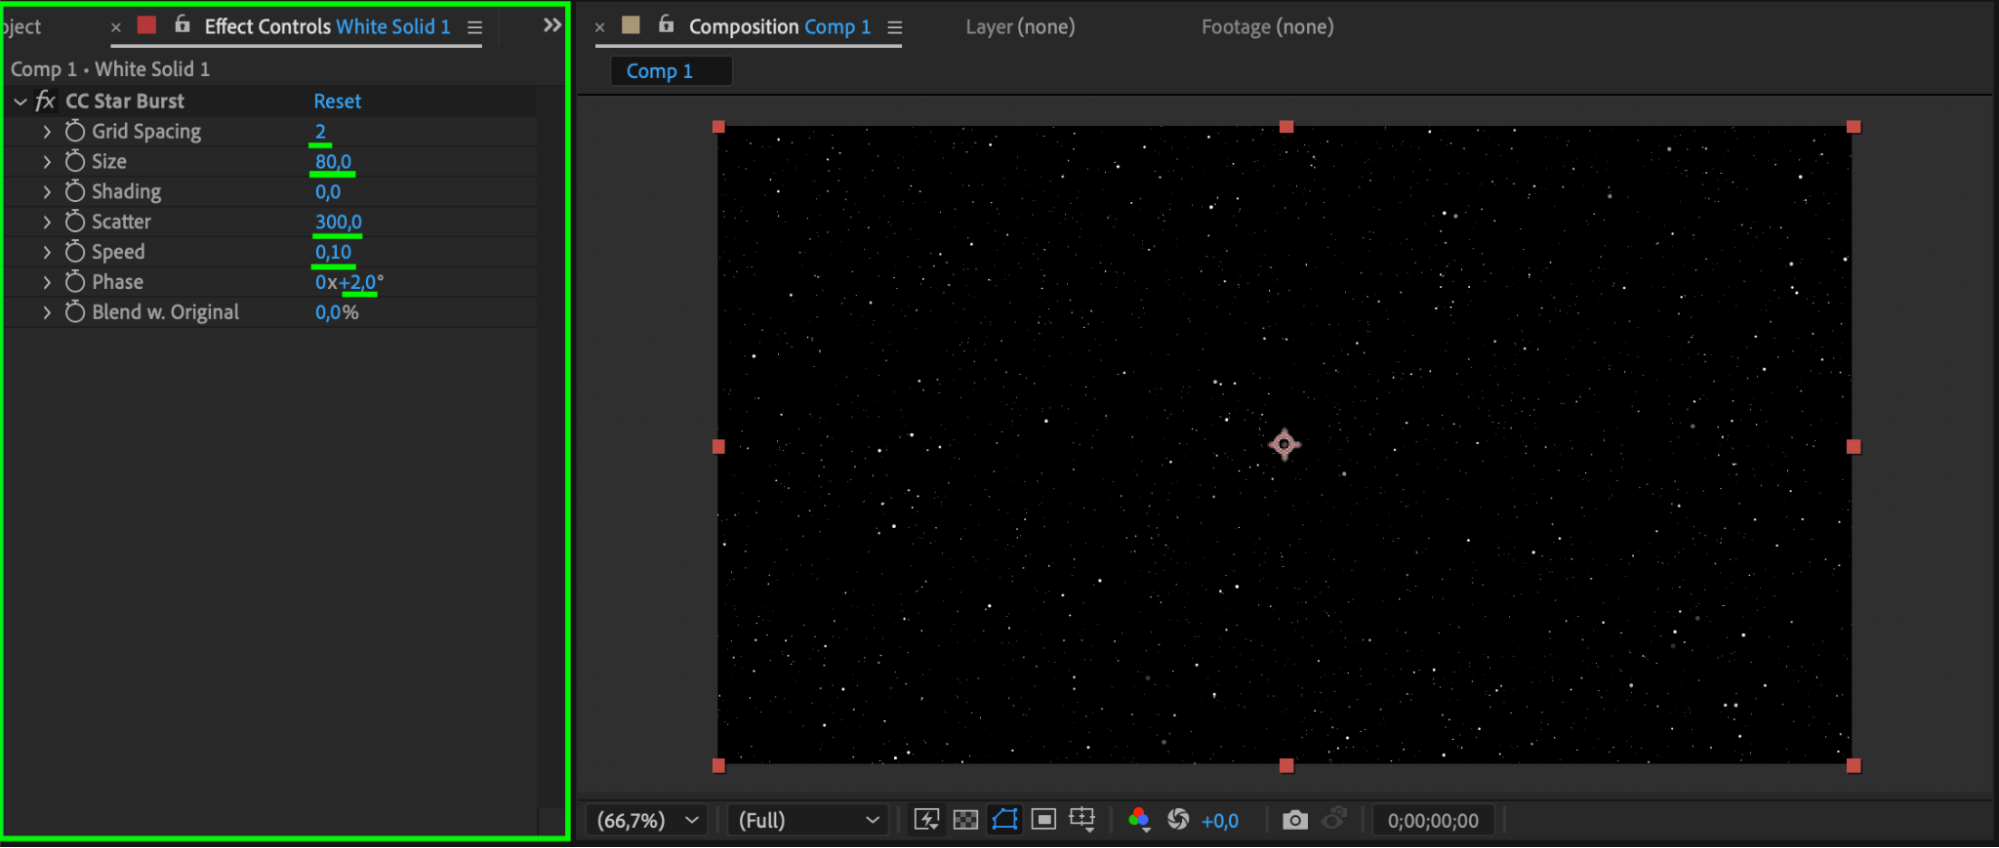Toggle the fx switch for CC Star Burst
The image size is (1999, 848).
coord(45,101)
